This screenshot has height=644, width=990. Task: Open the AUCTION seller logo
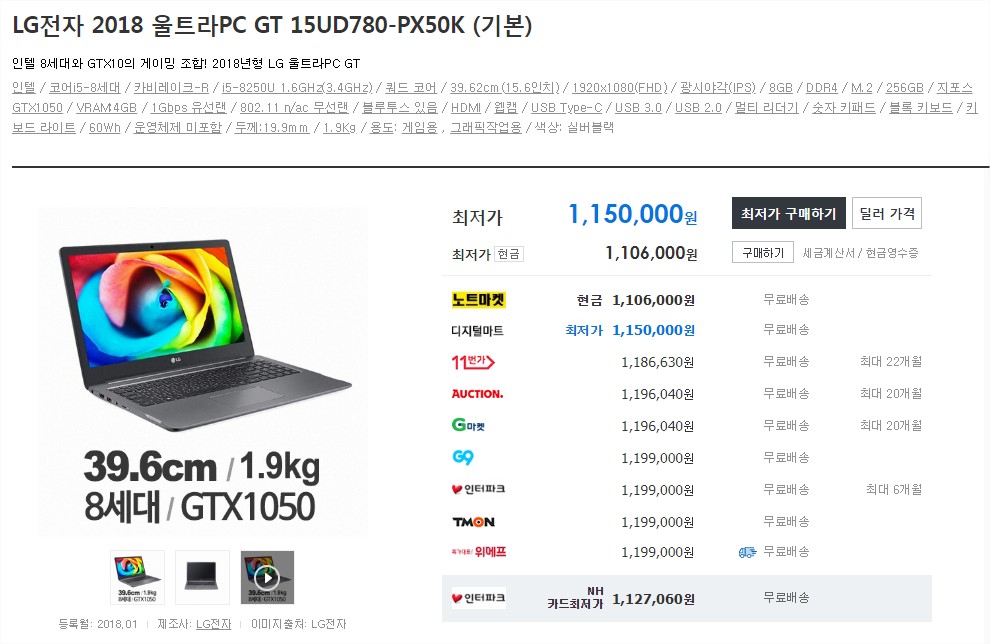coord(477,394)
